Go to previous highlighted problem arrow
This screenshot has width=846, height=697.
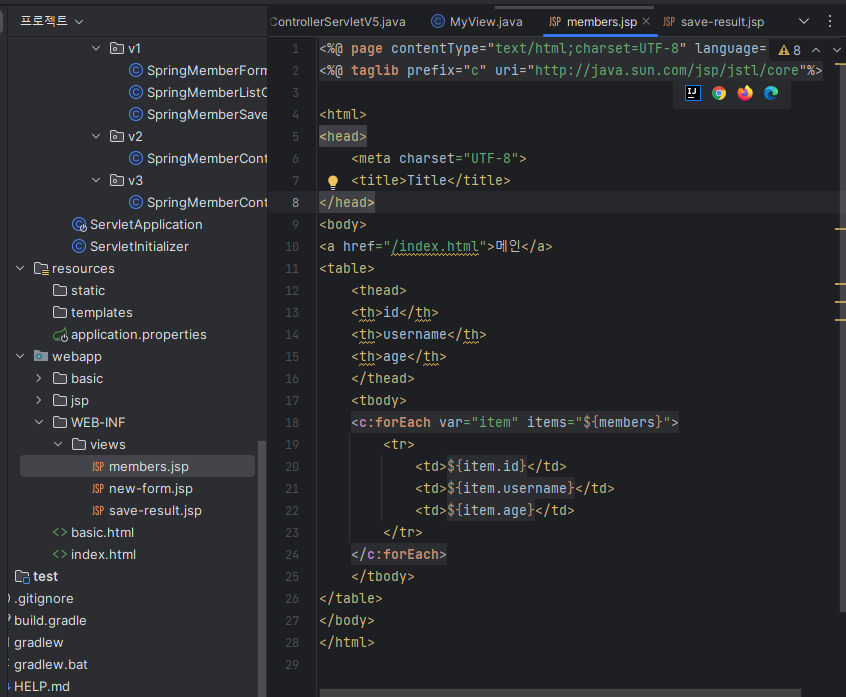[816, 50]
